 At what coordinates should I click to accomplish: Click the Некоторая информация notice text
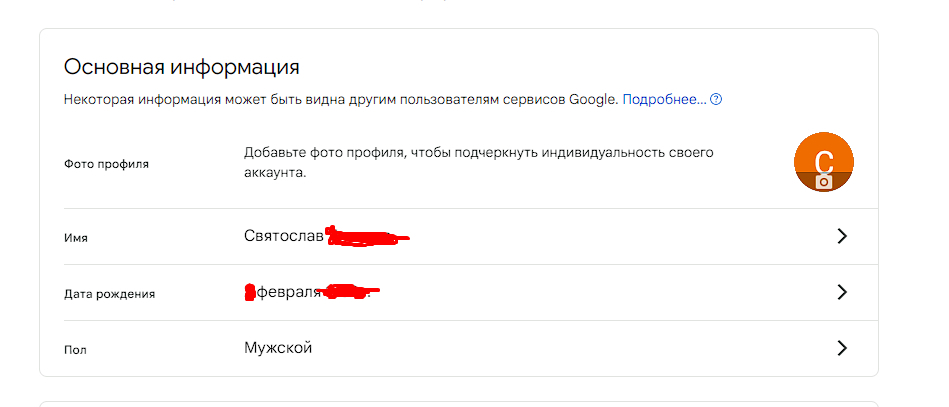341,99
